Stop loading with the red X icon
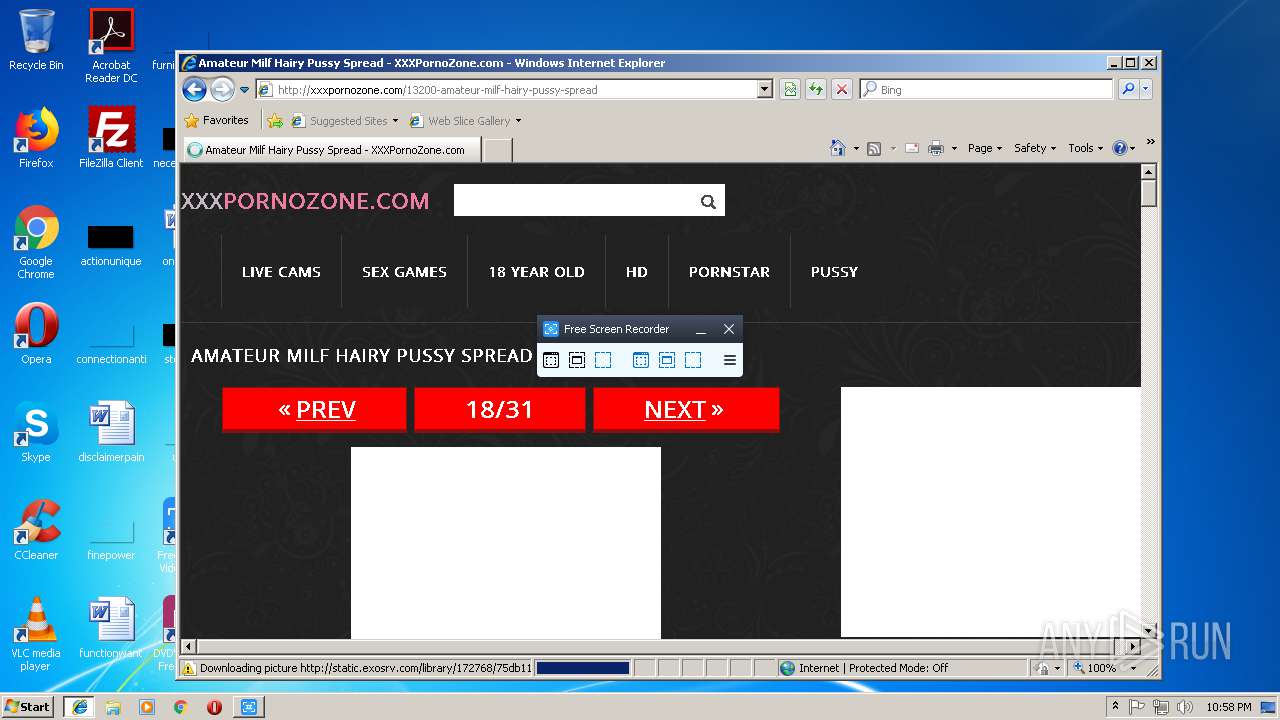 (842, 90)
